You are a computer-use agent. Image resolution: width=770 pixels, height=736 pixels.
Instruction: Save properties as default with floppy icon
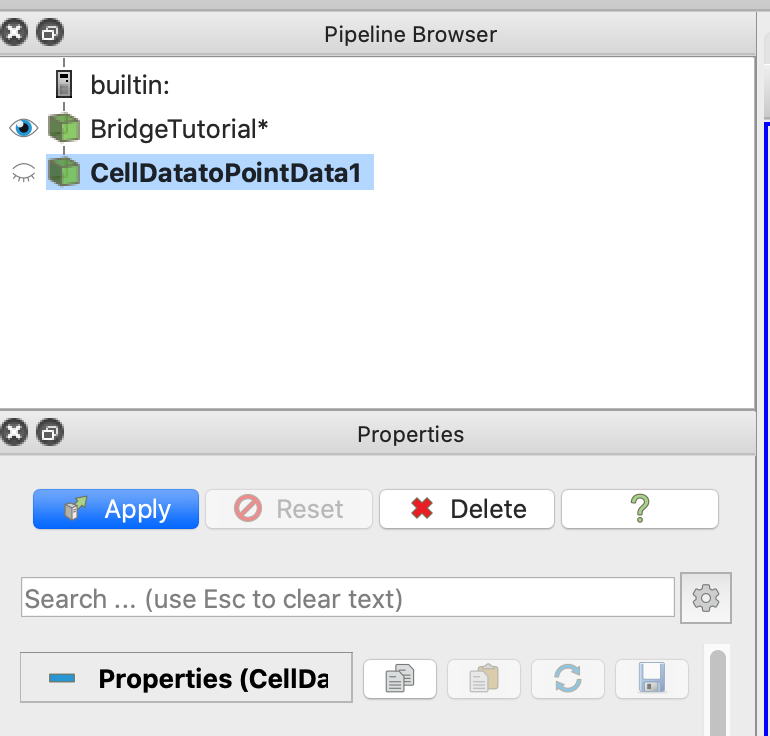(x=652, y=679)
